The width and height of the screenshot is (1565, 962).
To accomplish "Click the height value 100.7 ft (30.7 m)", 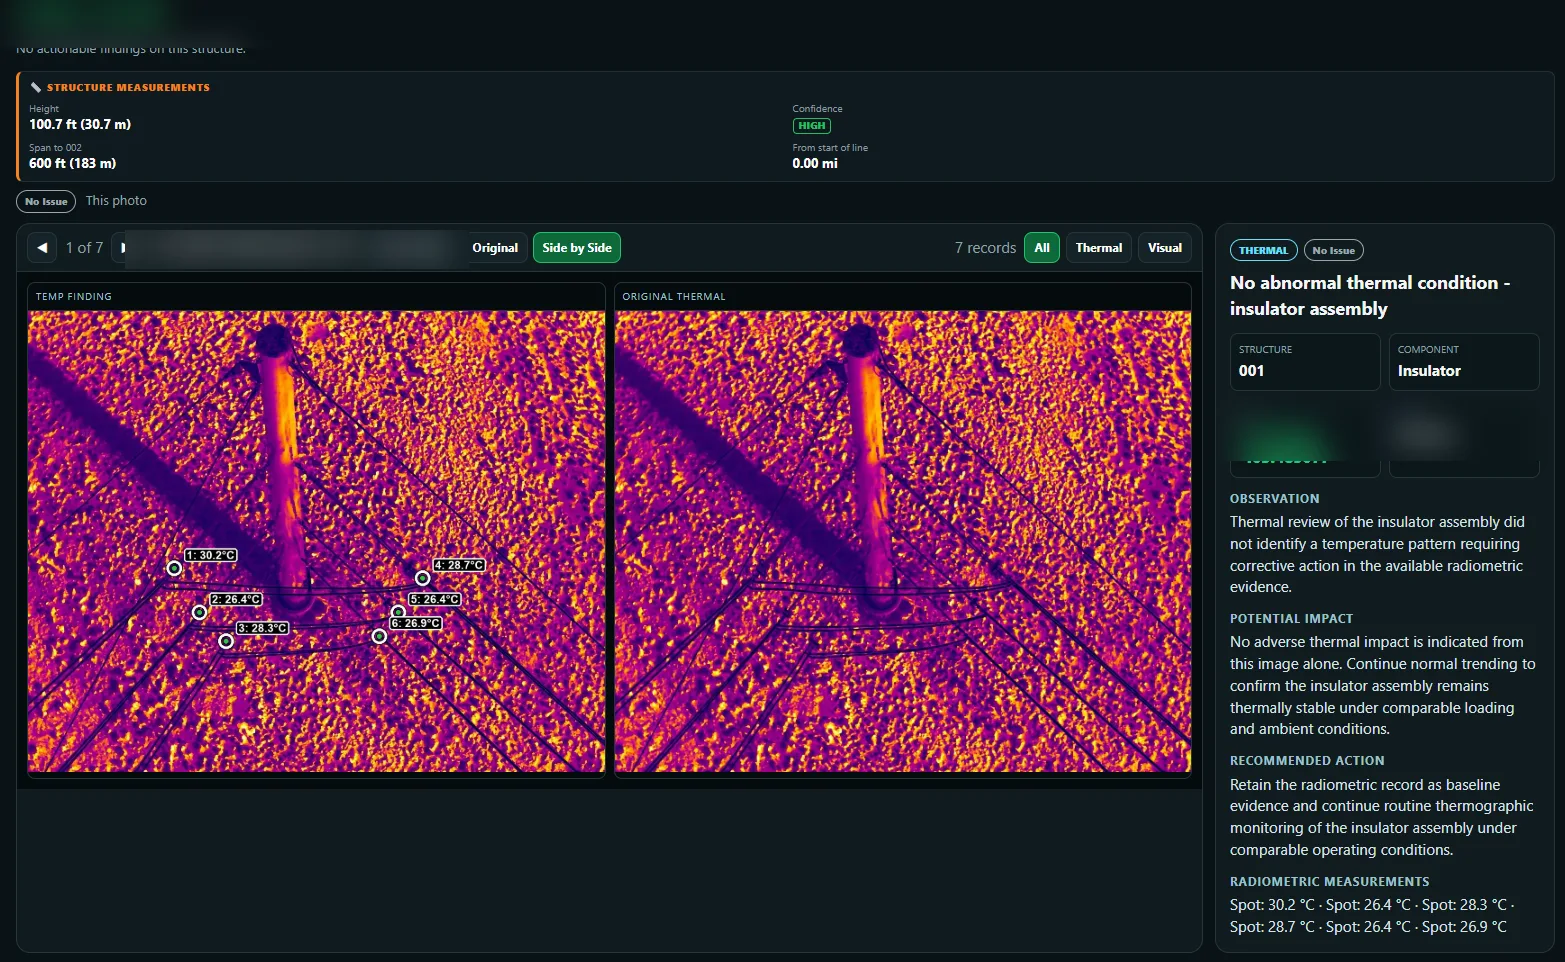I will pyautogui.click(x=80, y=124).
